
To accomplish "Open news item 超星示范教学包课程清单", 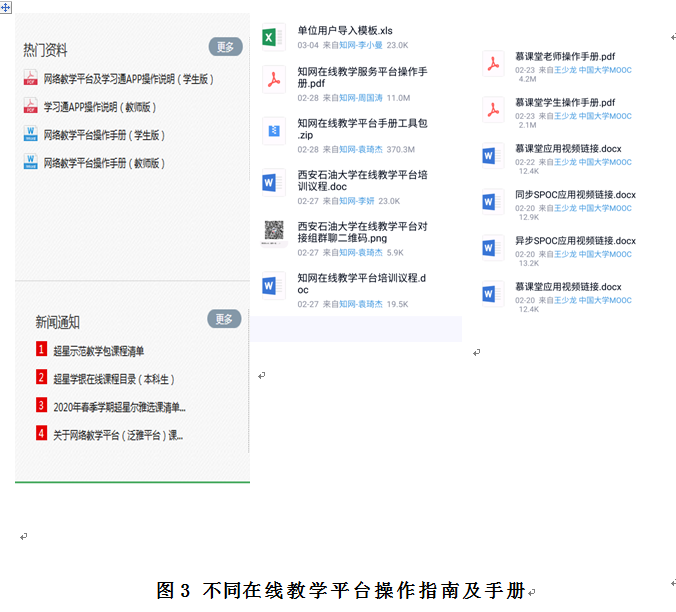I will [98, 351].
